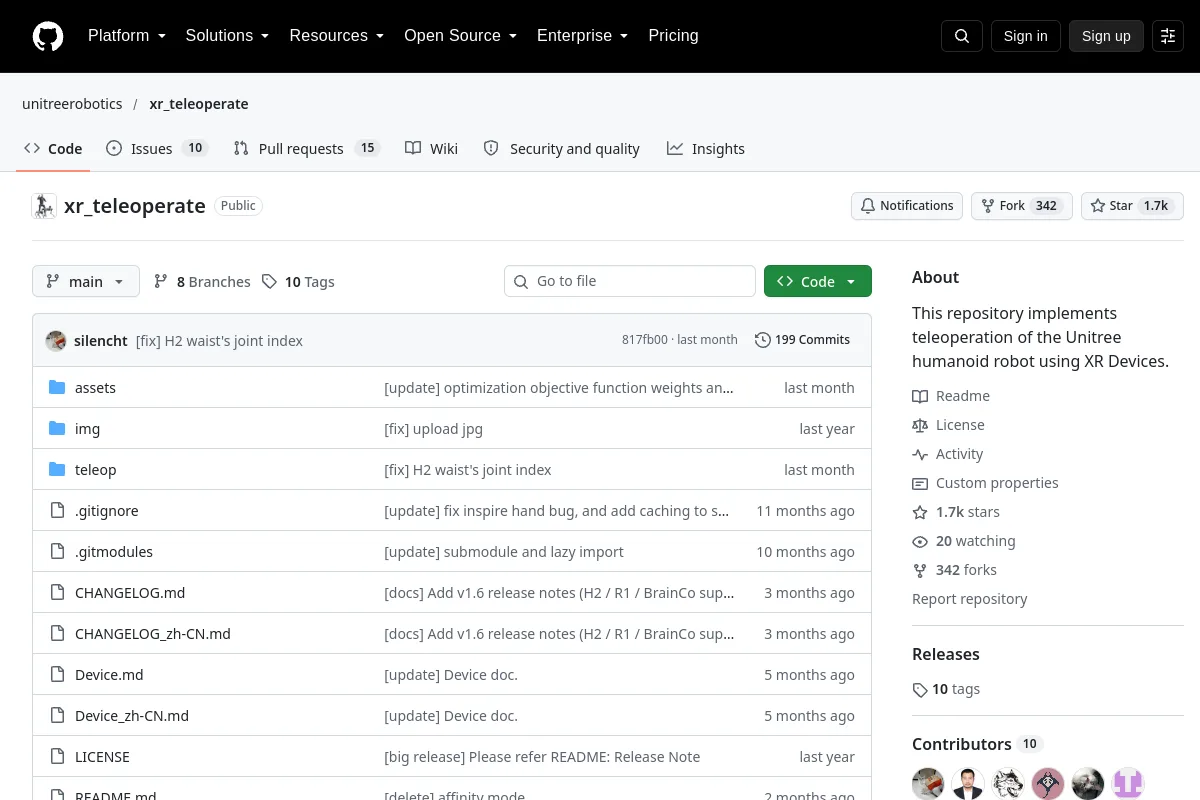1200x800 pixels.
Task: Expand the Enterprise menu
Action: pos(582,36)
